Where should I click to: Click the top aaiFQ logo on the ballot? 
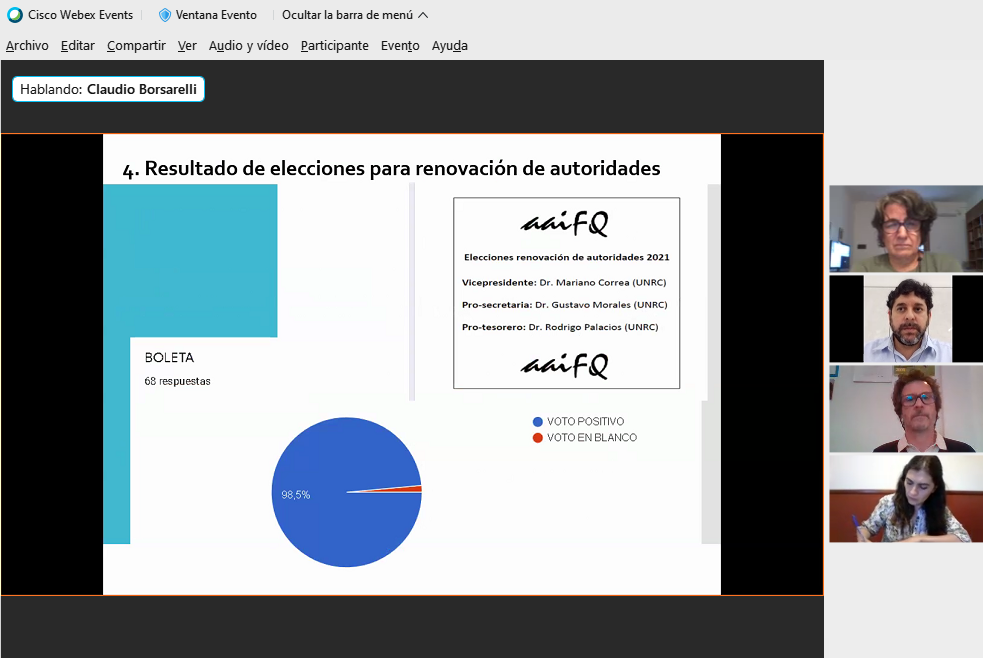[564, 223]
